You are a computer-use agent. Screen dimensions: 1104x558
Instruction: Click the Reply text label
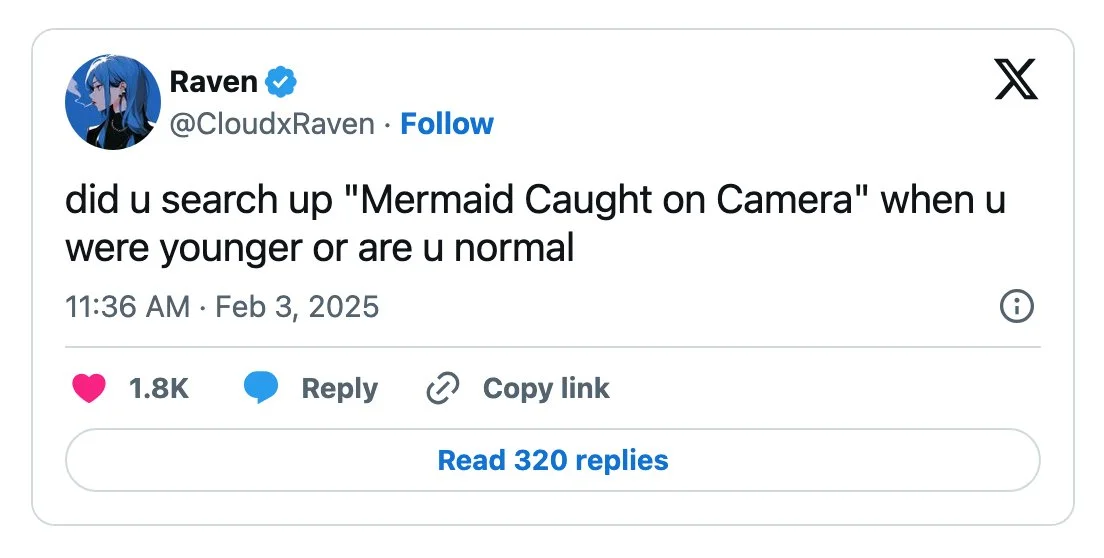[339, 388]
